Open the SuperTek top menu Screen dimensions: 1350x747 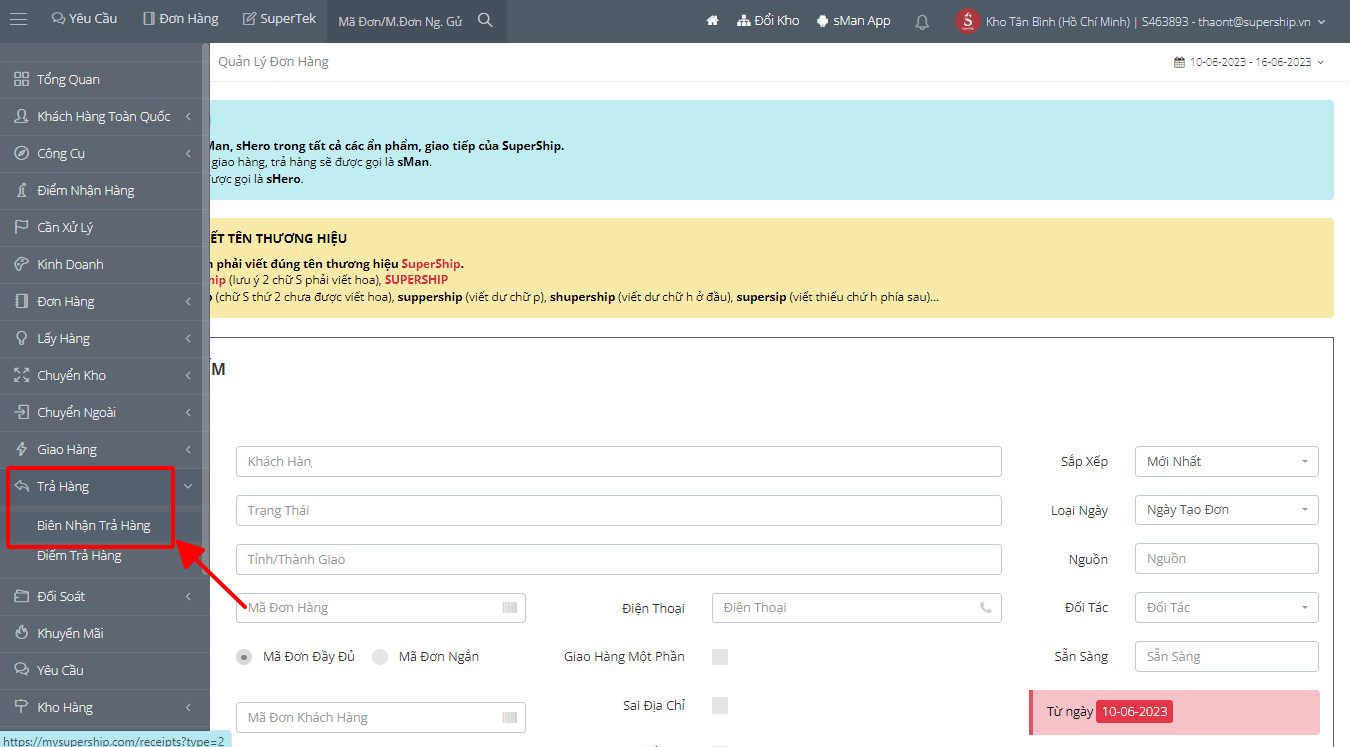click(x=279, y=20)
